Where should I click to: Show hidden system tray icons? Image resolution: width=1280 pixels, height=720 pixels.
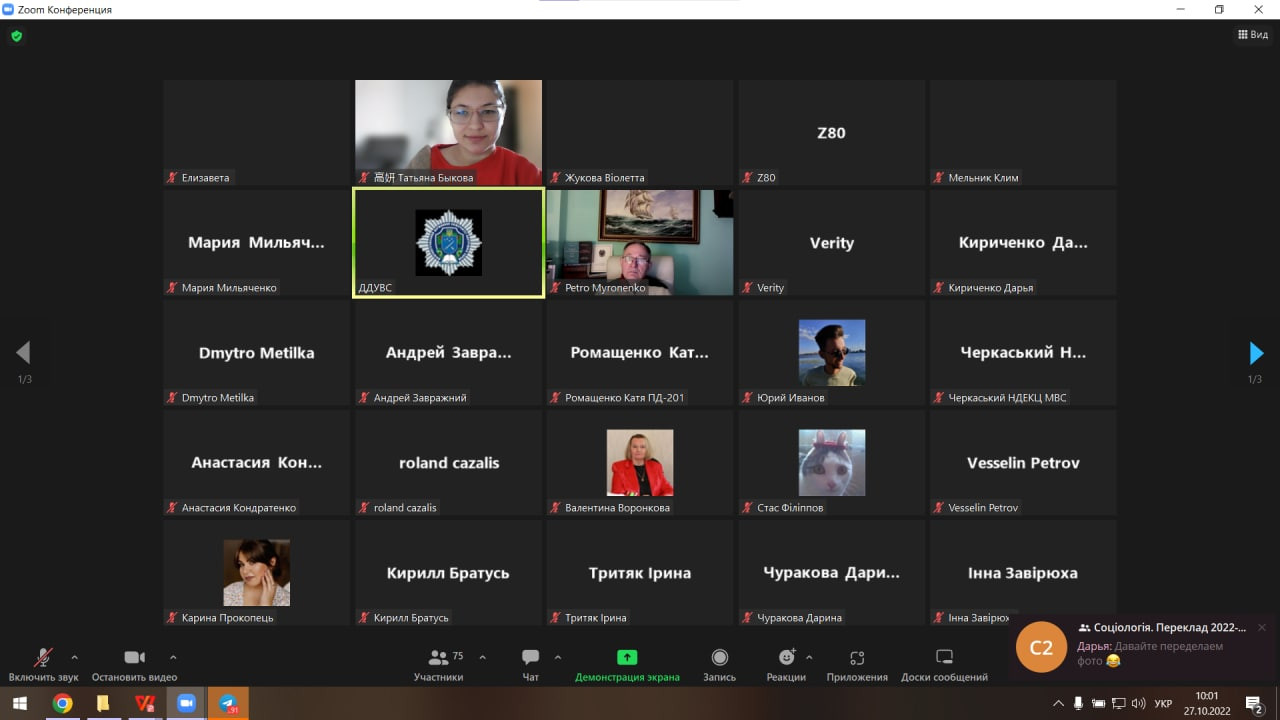click(x=1057, y=703)
